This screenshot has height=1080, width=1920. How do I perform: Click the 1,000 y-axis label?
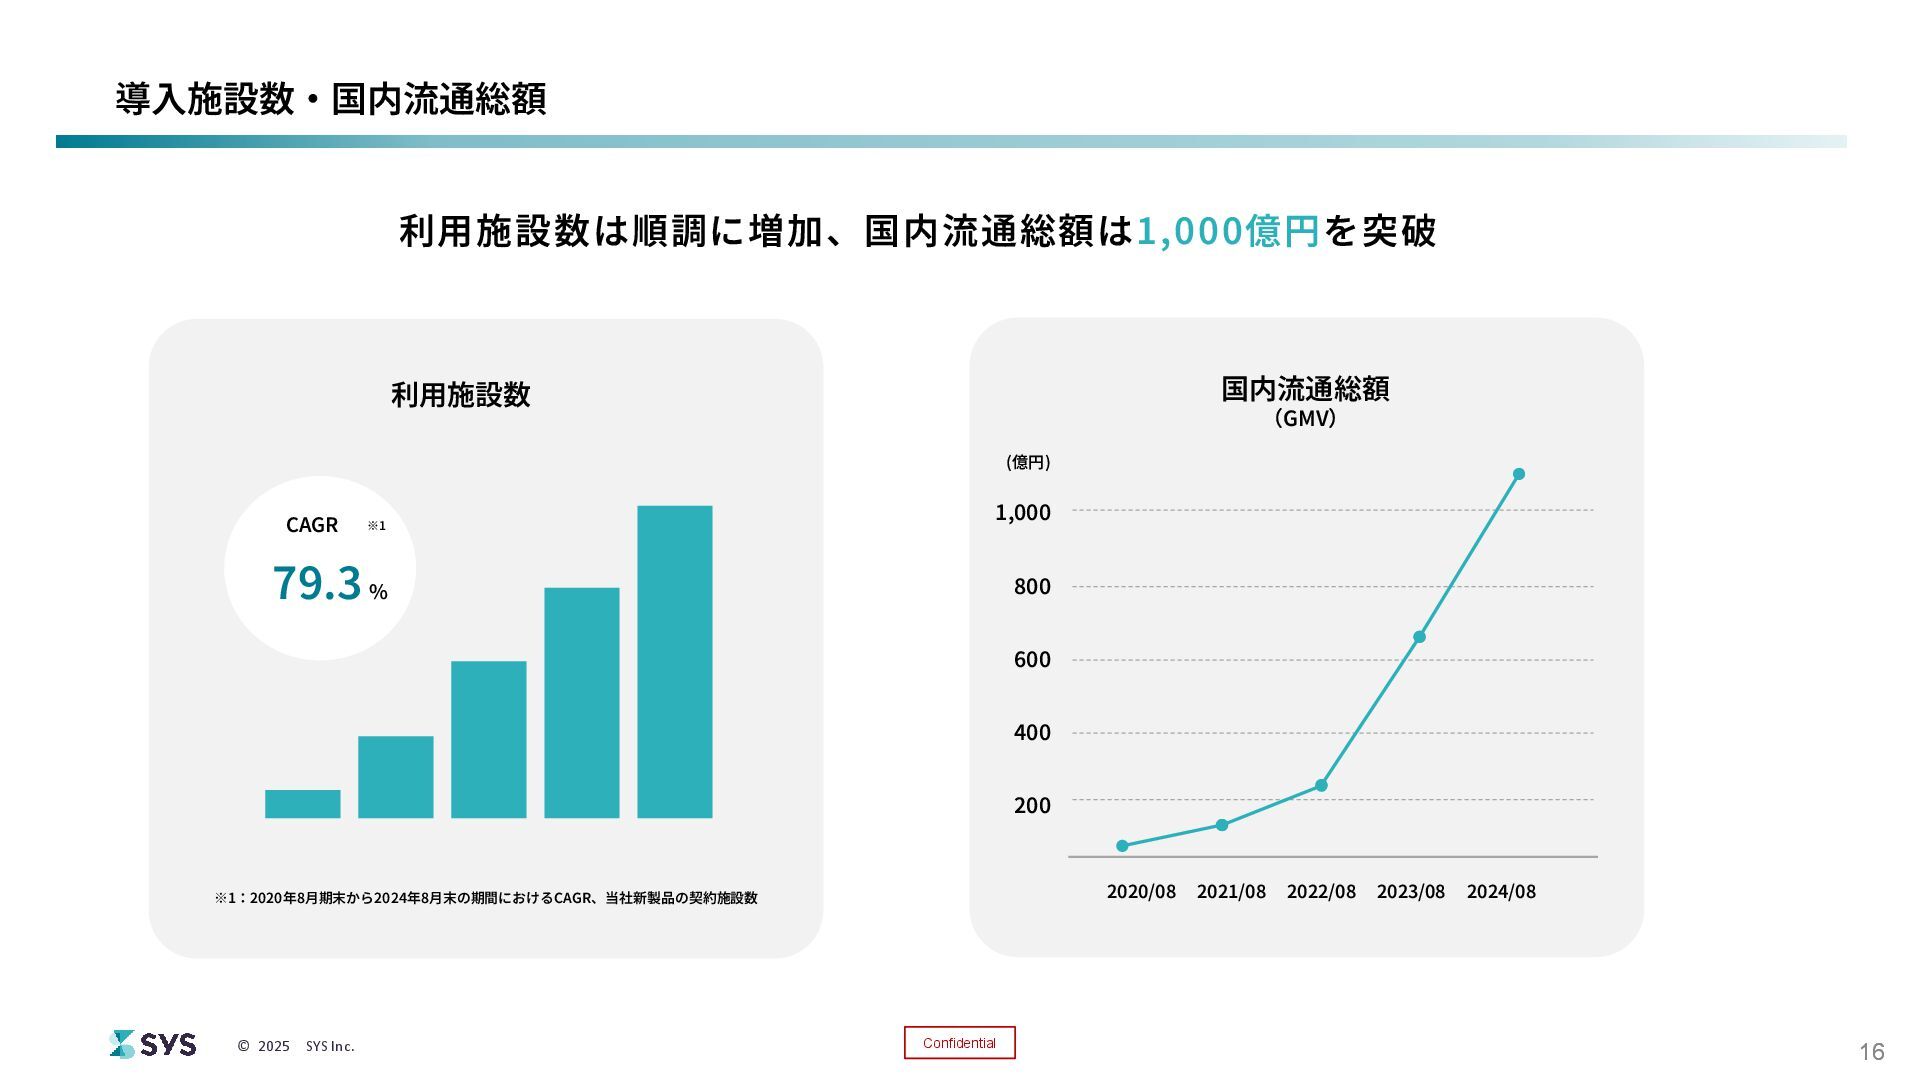(x=1023, y=513)
